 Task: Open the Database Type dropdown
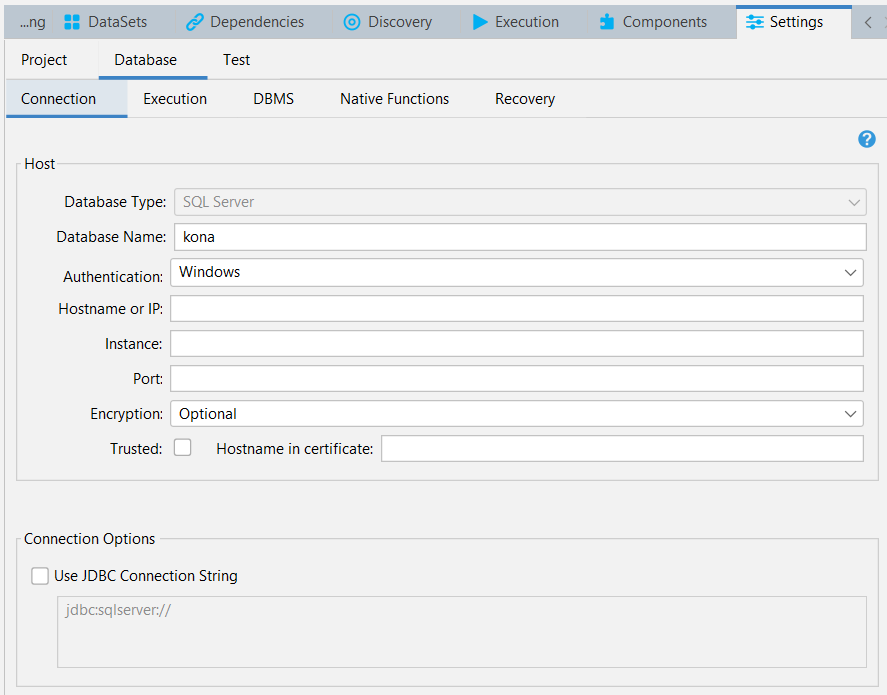[520, 202]
